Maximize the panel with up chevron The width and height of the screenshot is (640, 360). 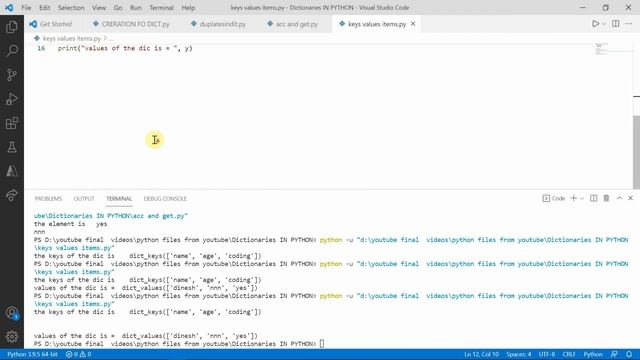point(619,198)
